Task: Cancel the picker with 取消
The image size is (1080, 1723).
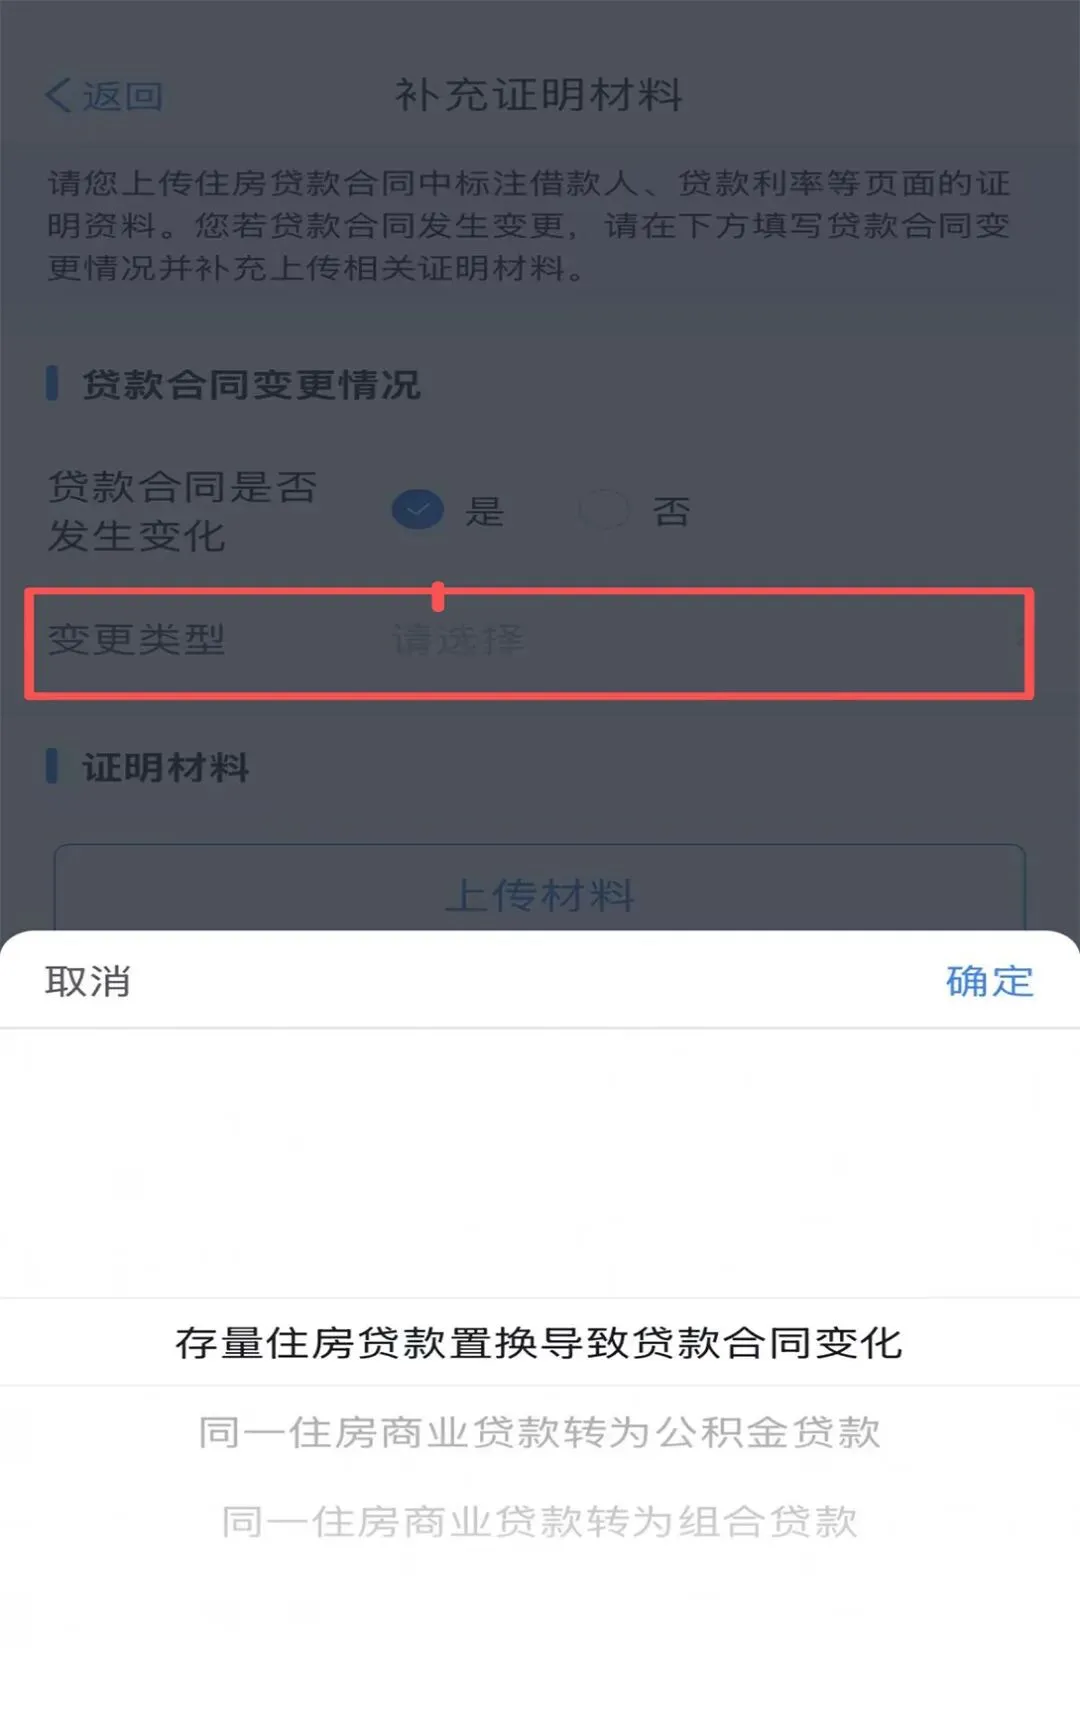Action: pyautogui.click(x=88, y=981)
